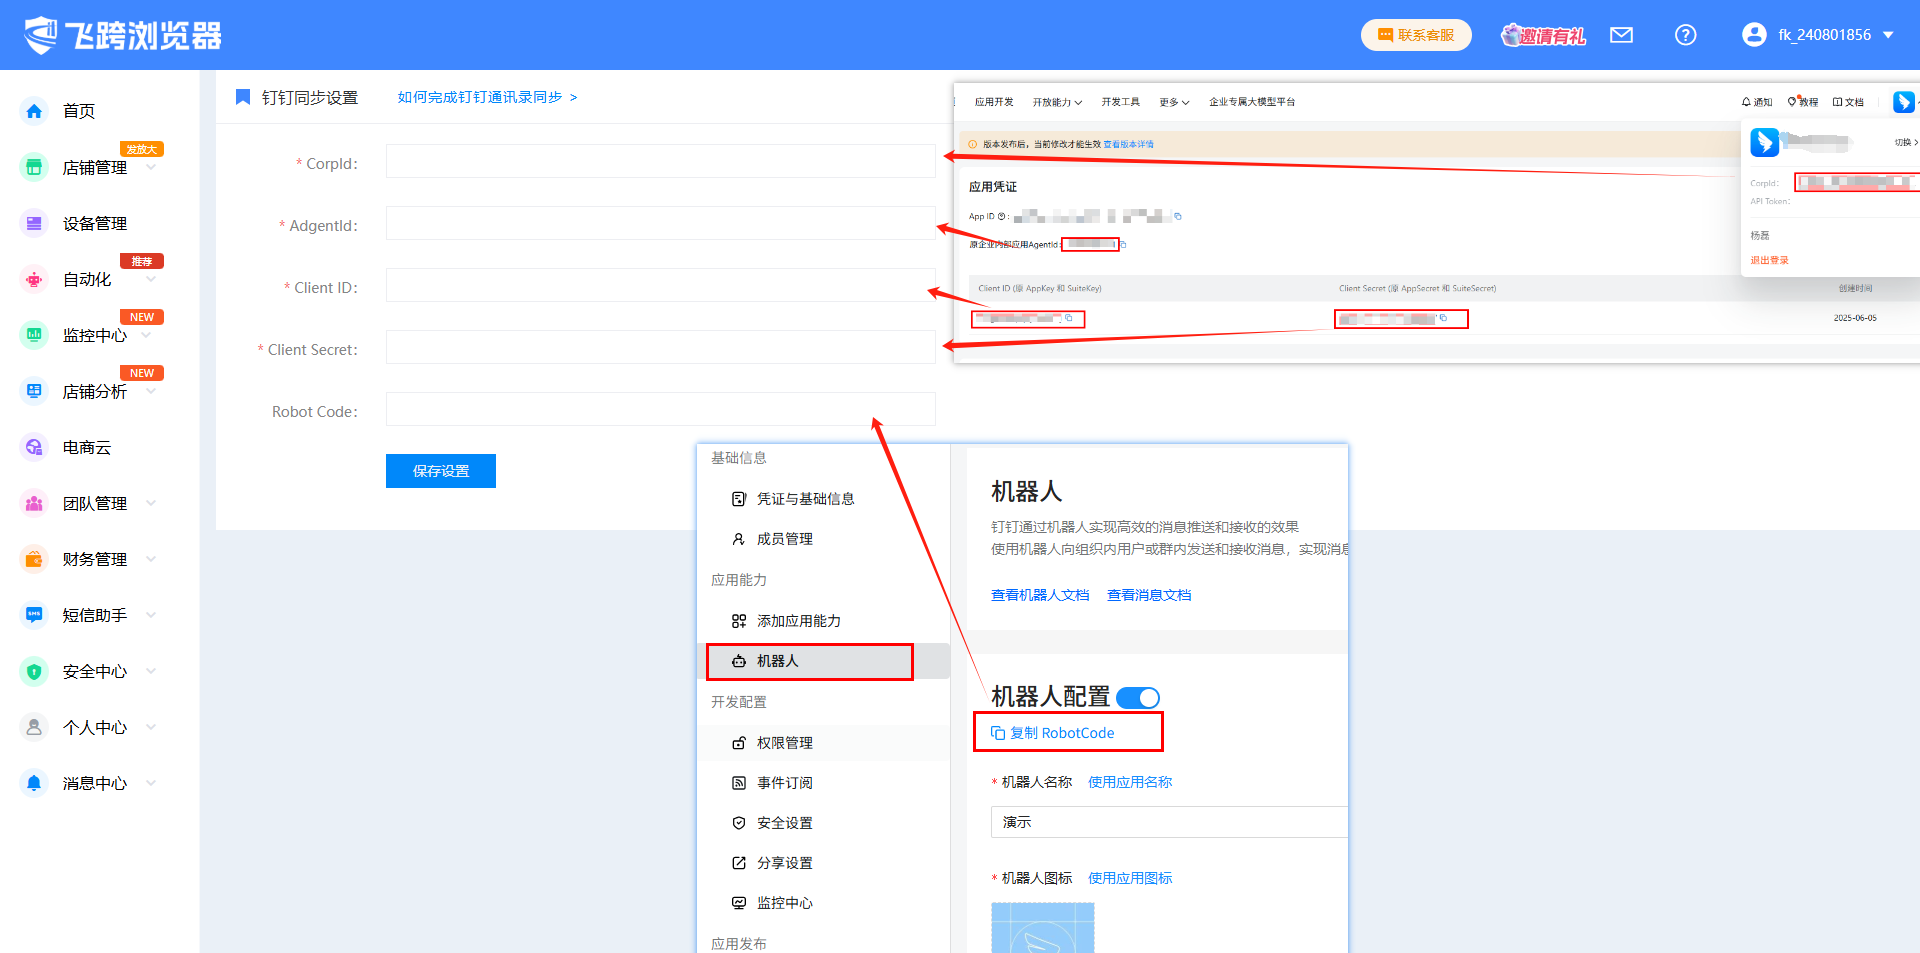This screenshot has width=1920, height=953.
Task: Expand the 店铺管理 sidebar chevron
Action: tap(151, 167)
